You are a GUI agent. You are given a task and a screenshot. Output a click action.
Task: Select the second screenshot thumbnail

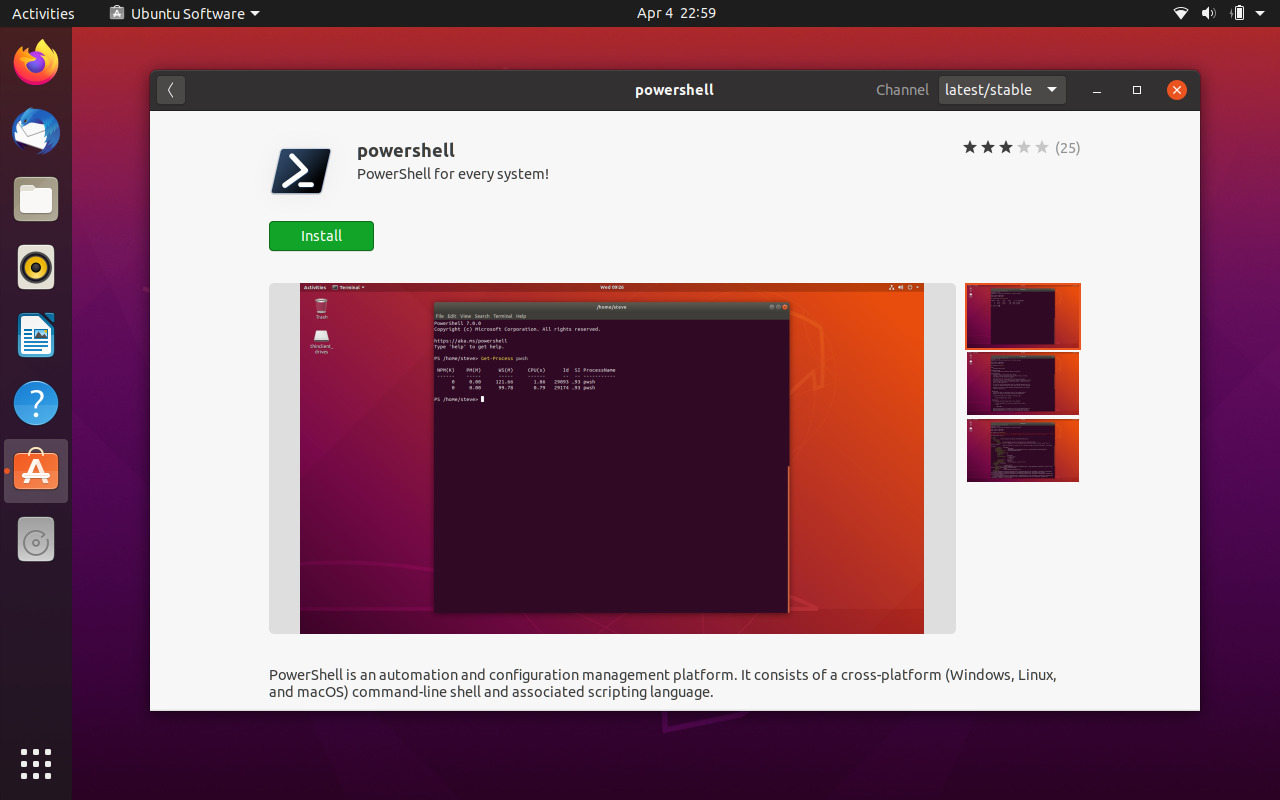pyautogui.click(x=1023, y=383)
